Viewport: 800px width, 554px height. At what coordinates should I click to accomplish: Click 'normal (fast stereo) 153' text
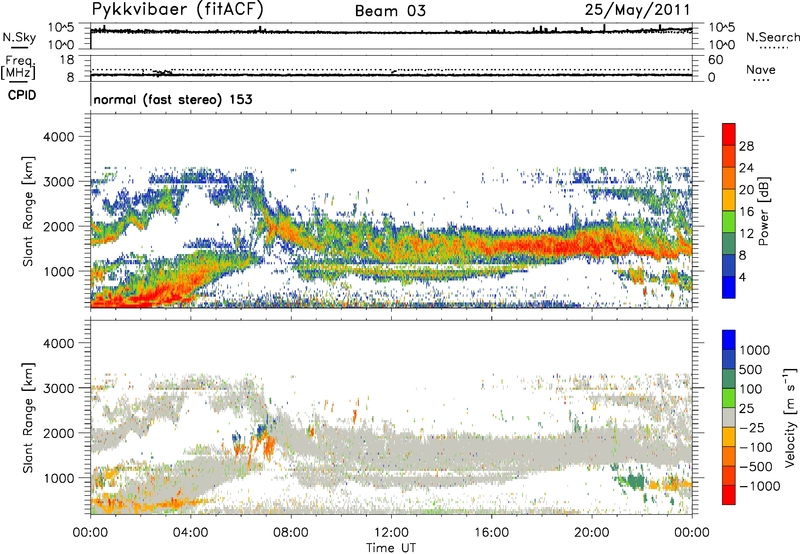(173, 99)
